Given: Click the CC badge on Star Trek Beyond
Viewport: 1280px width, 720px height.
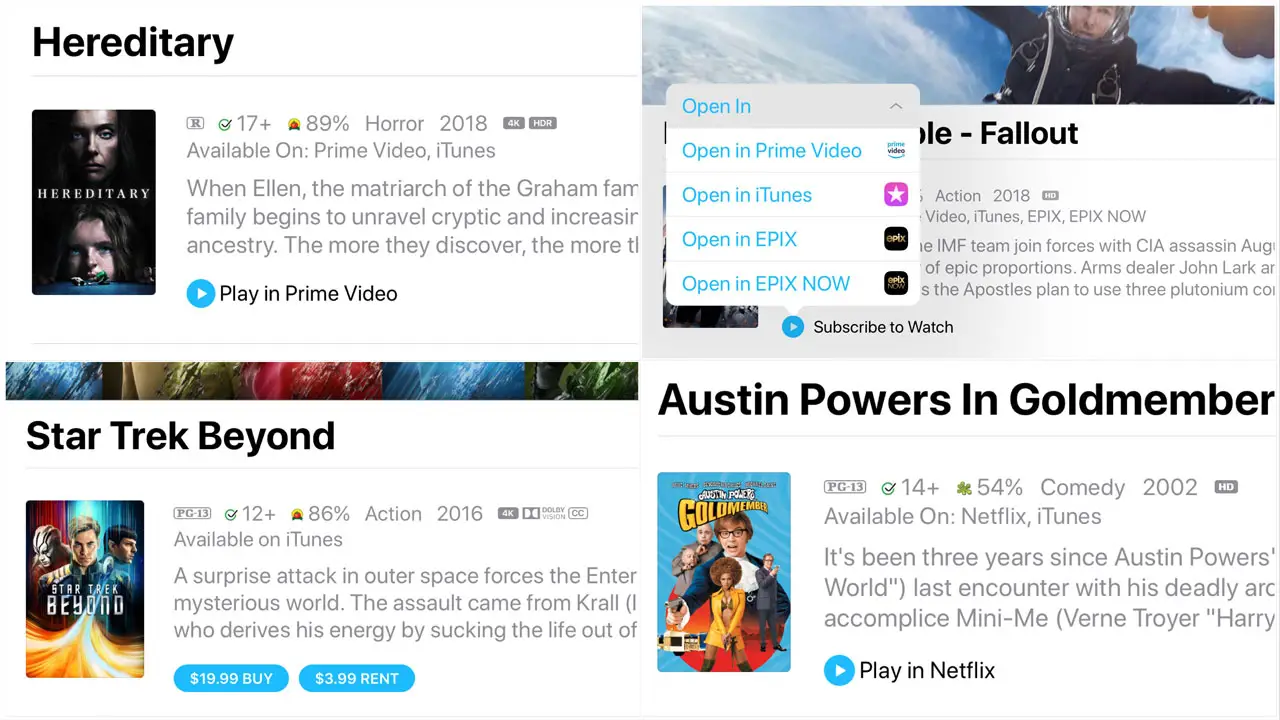Looking at the screenshot, I should [x=578, y=513].
